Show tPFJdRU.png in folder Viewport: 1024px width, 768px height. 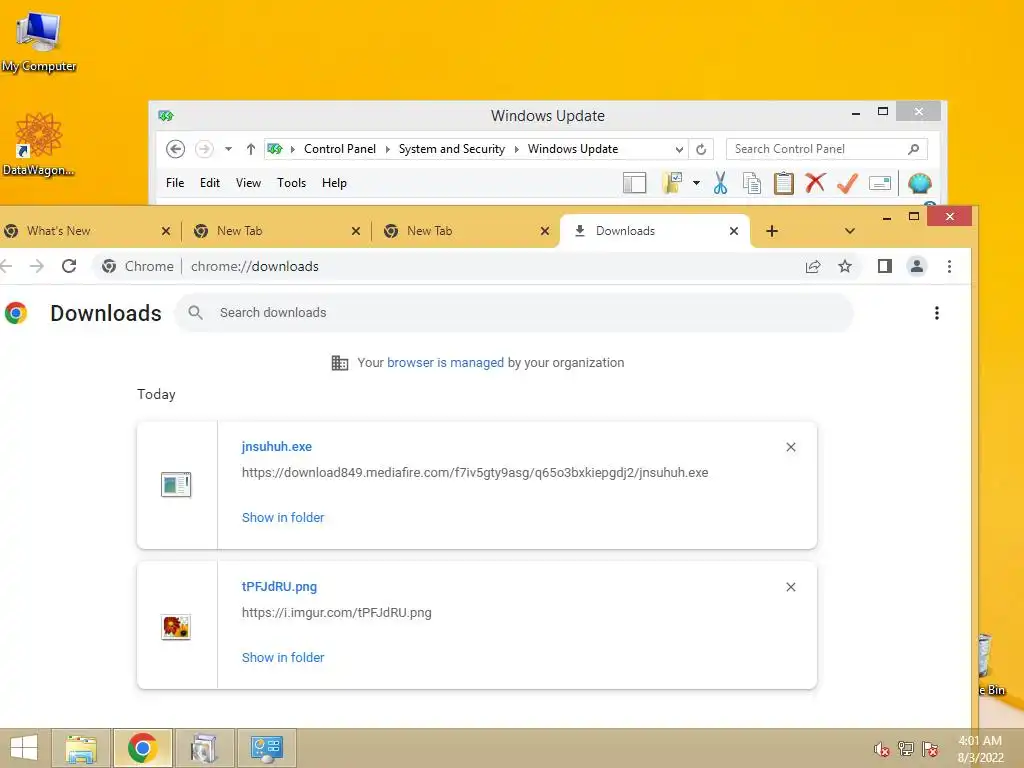pyautogui.click(x=283, y=658)
